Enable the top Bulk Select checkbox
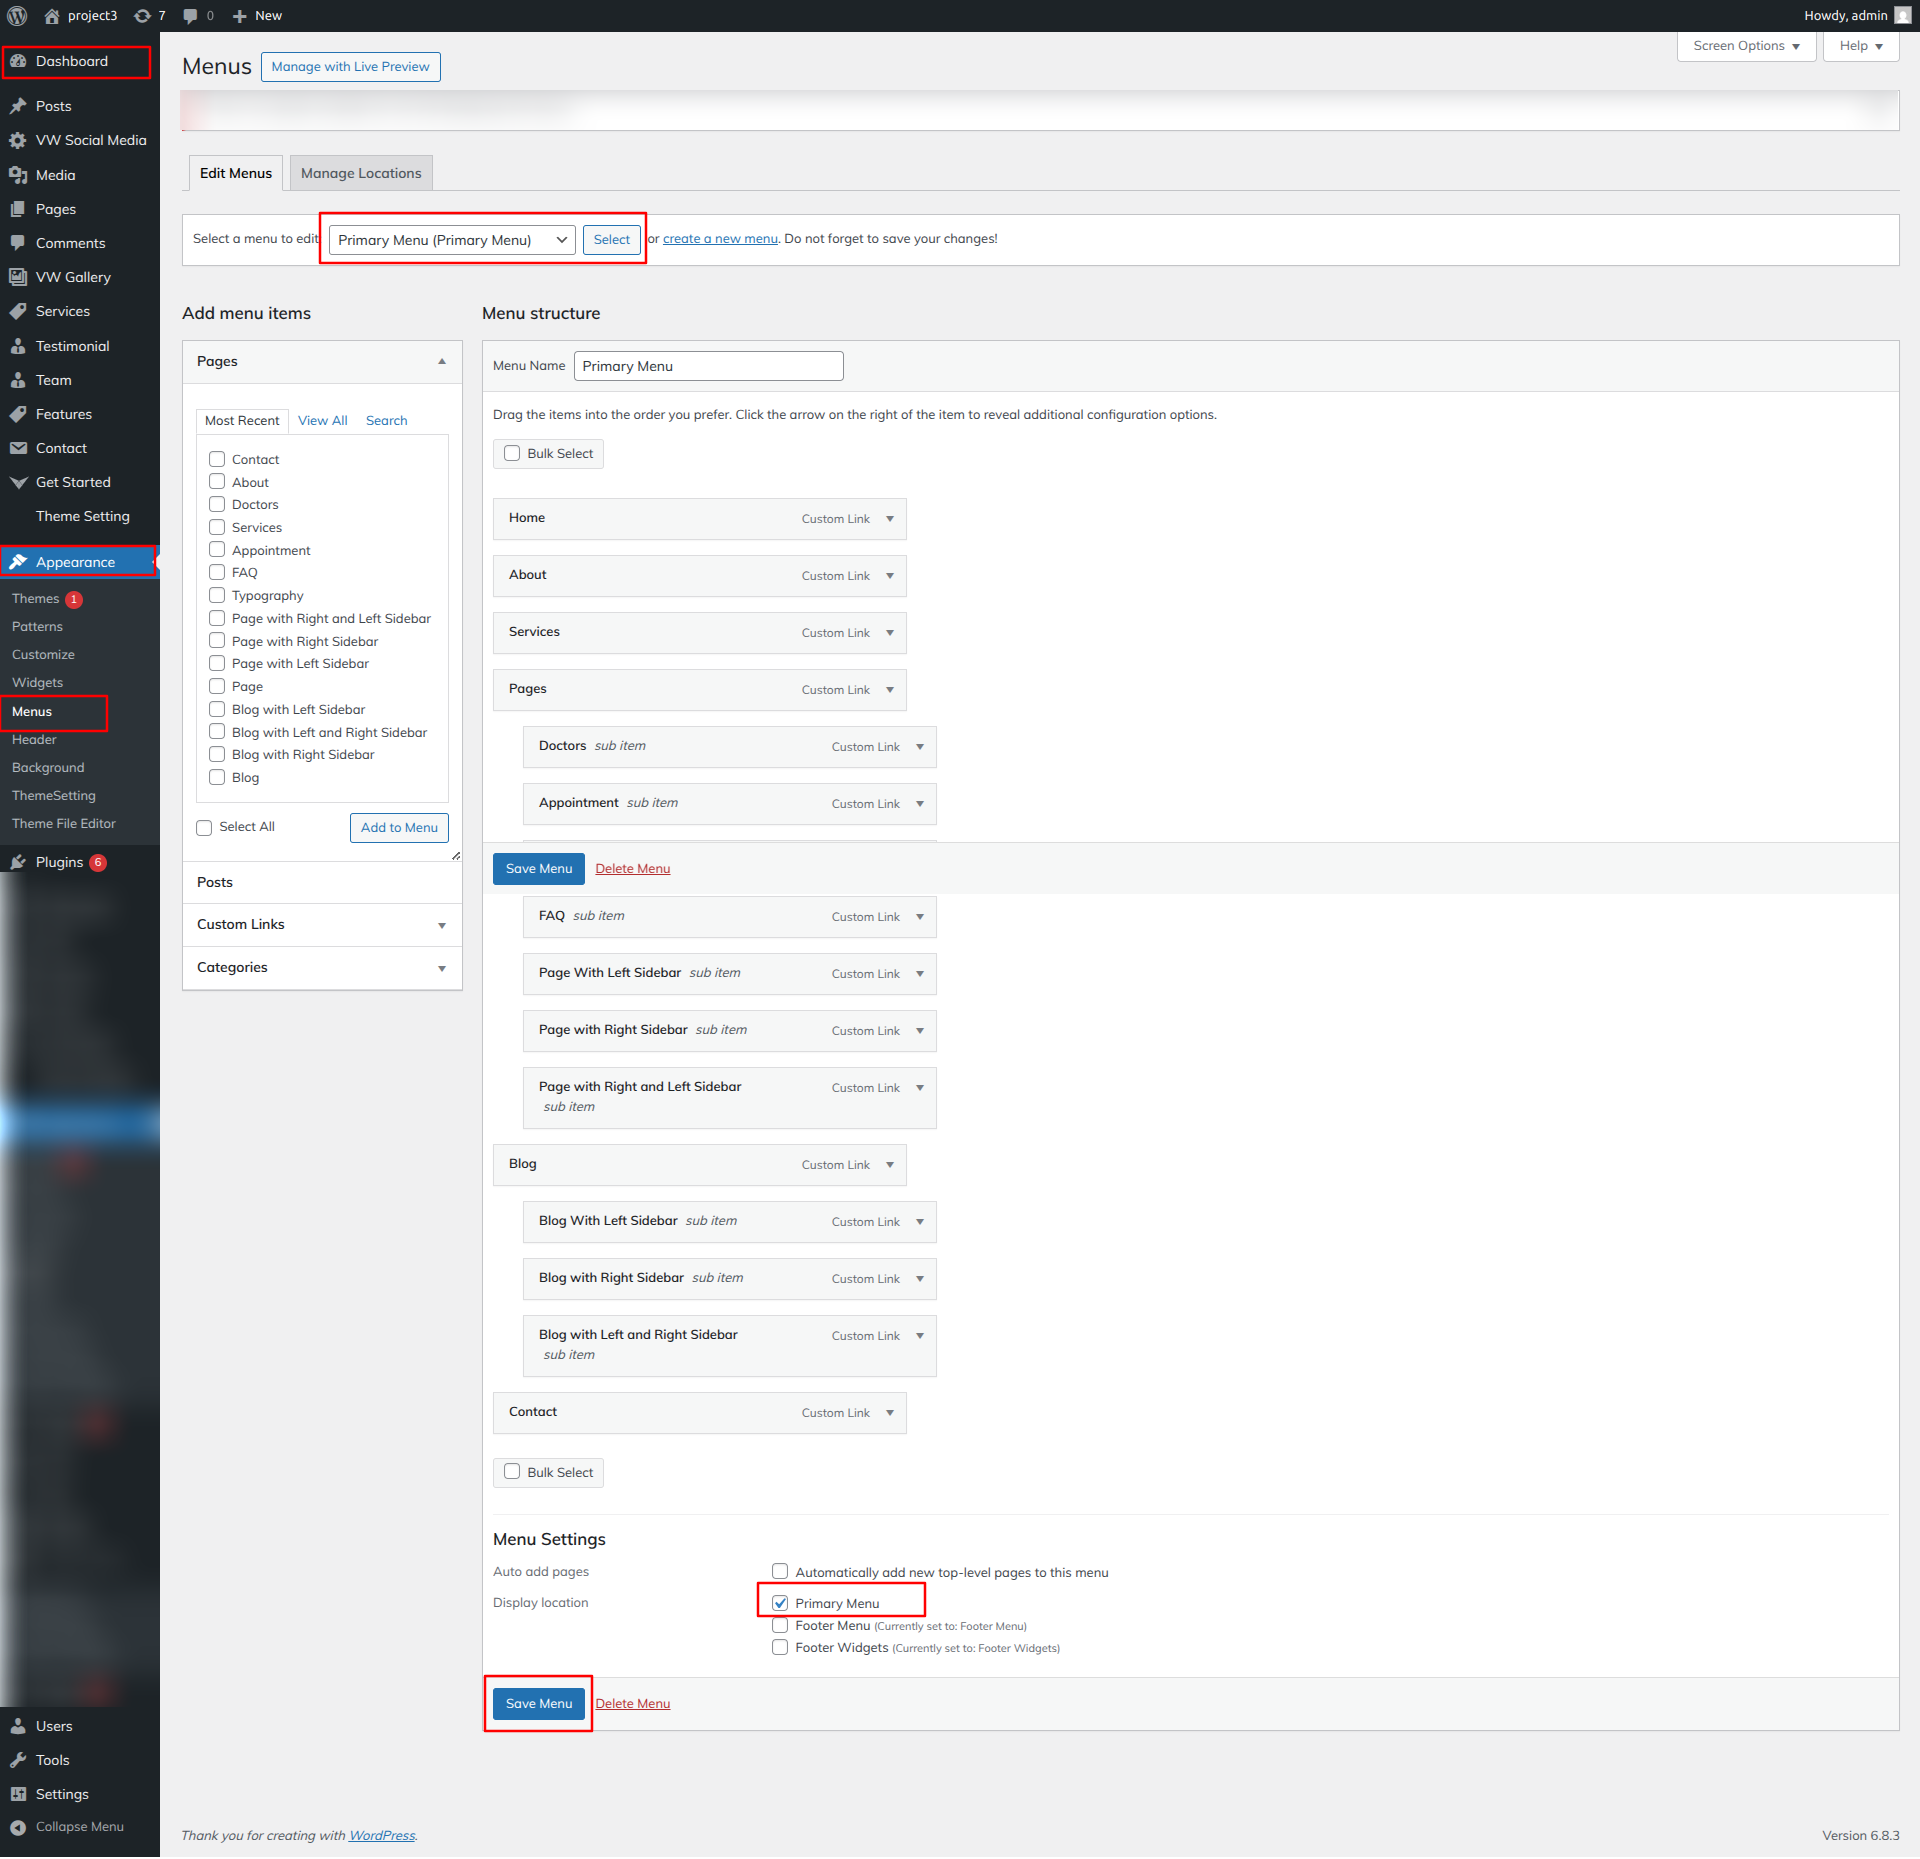Screen dimensions: 1920x1859 click(512, 453)
